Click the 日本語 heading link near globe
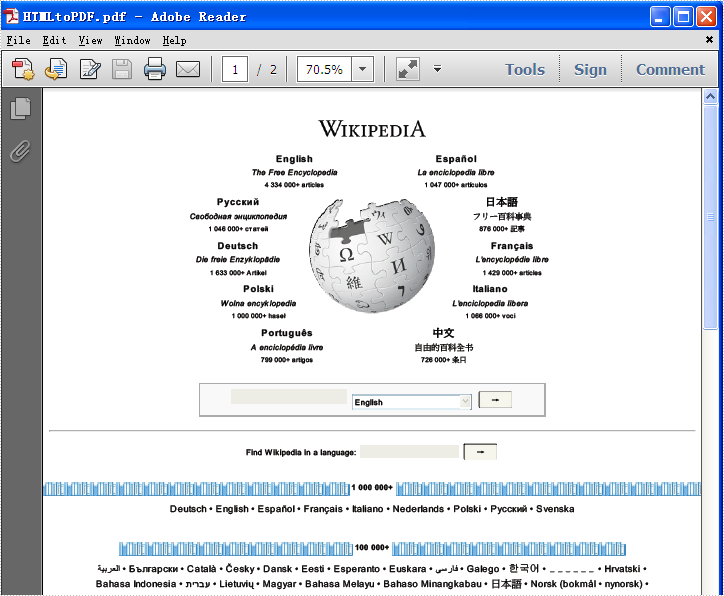 pos(501,202)
